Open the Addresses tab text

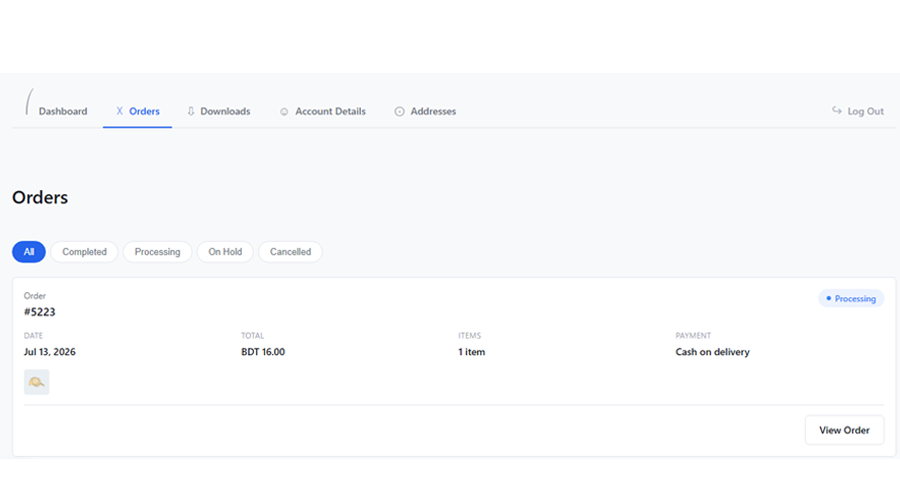433,111
